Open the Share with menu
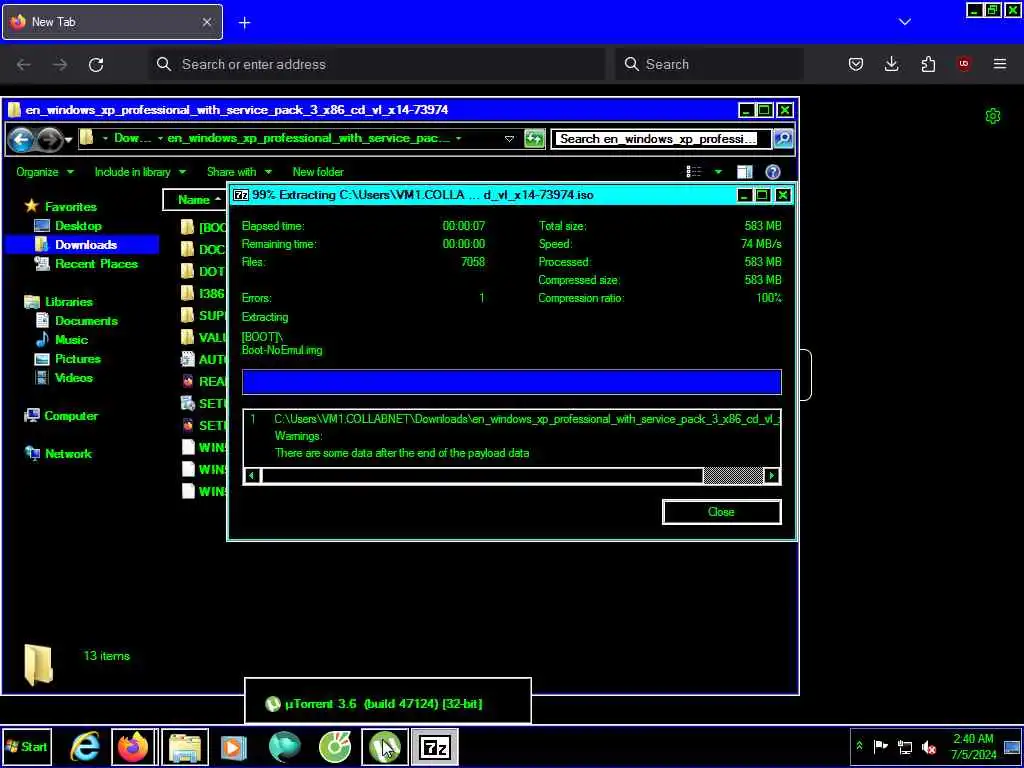 click(239, 172)
